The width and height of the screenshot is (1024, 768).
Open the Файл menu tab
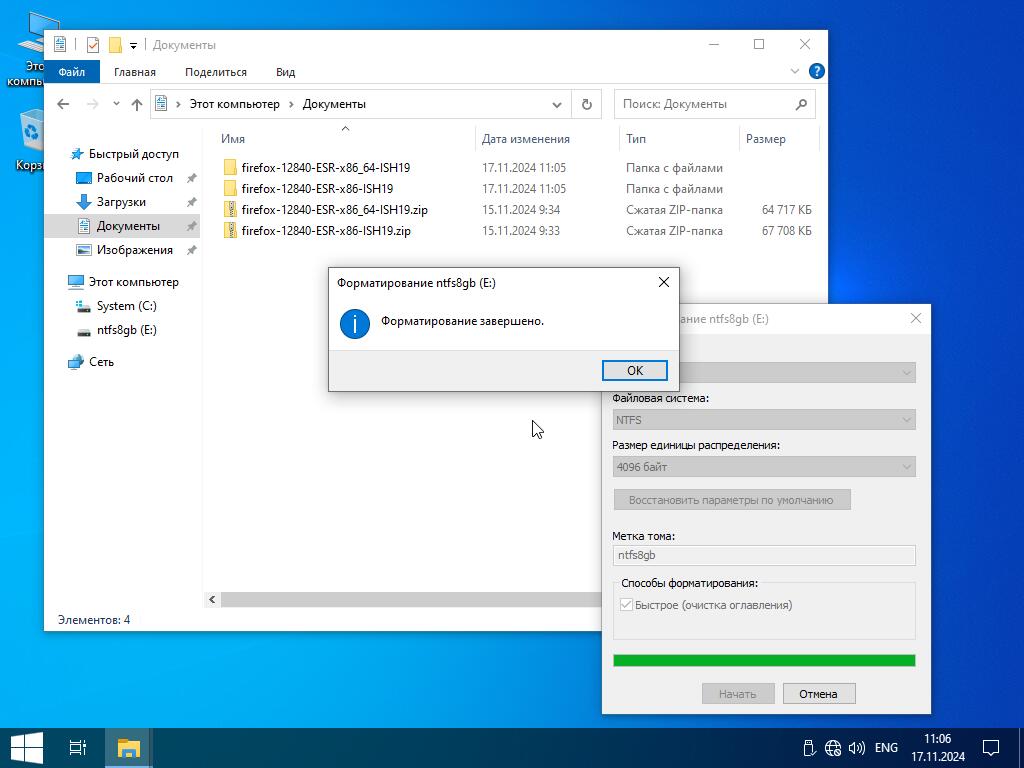[71, 72]
